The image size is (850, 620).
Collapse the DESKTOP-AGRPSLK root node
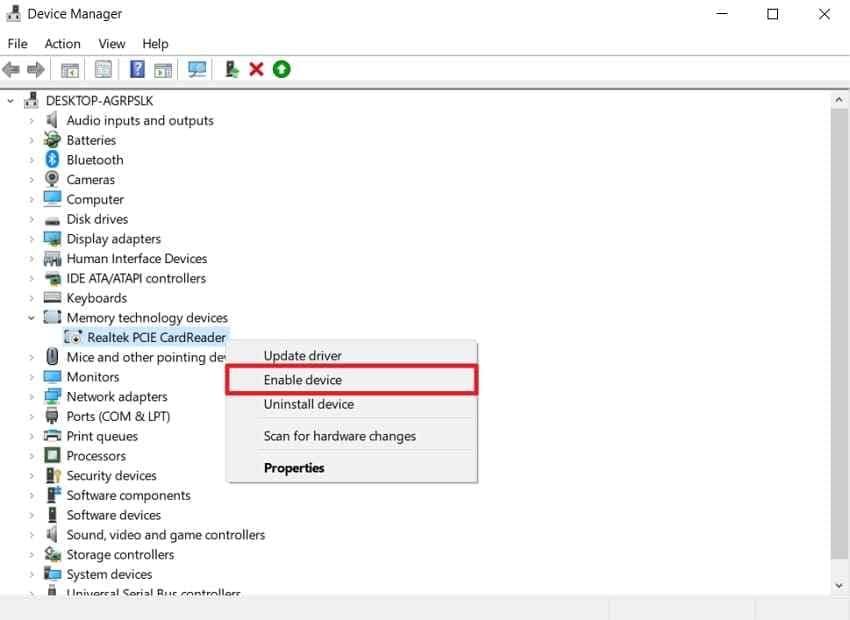coord(10,101)
